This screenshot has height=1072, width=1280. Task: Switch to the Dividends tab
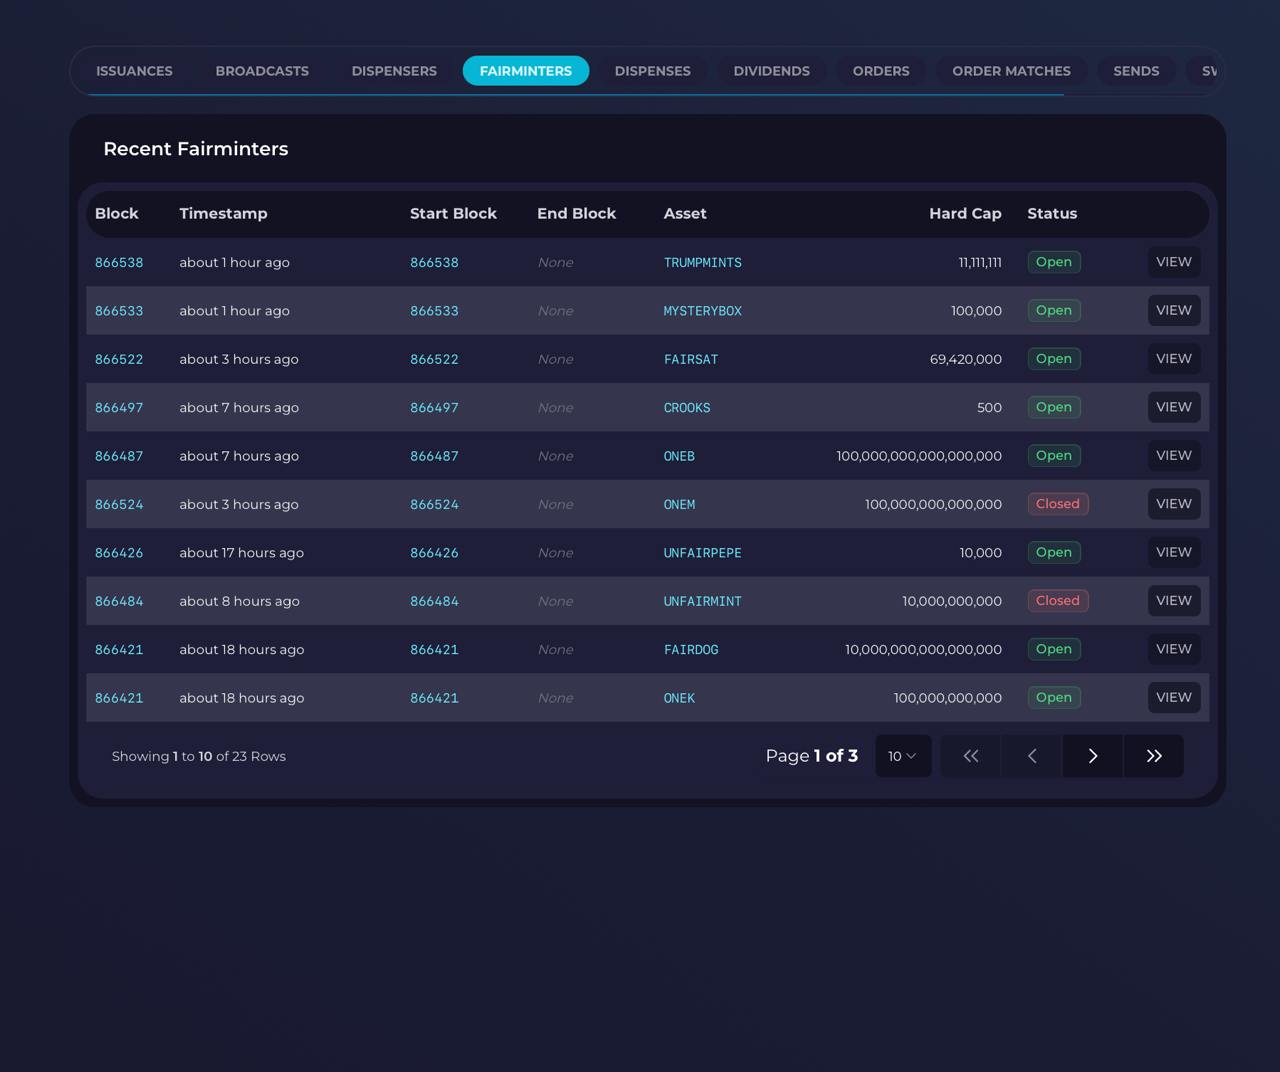pyautogui.click(x=772, y=71)
